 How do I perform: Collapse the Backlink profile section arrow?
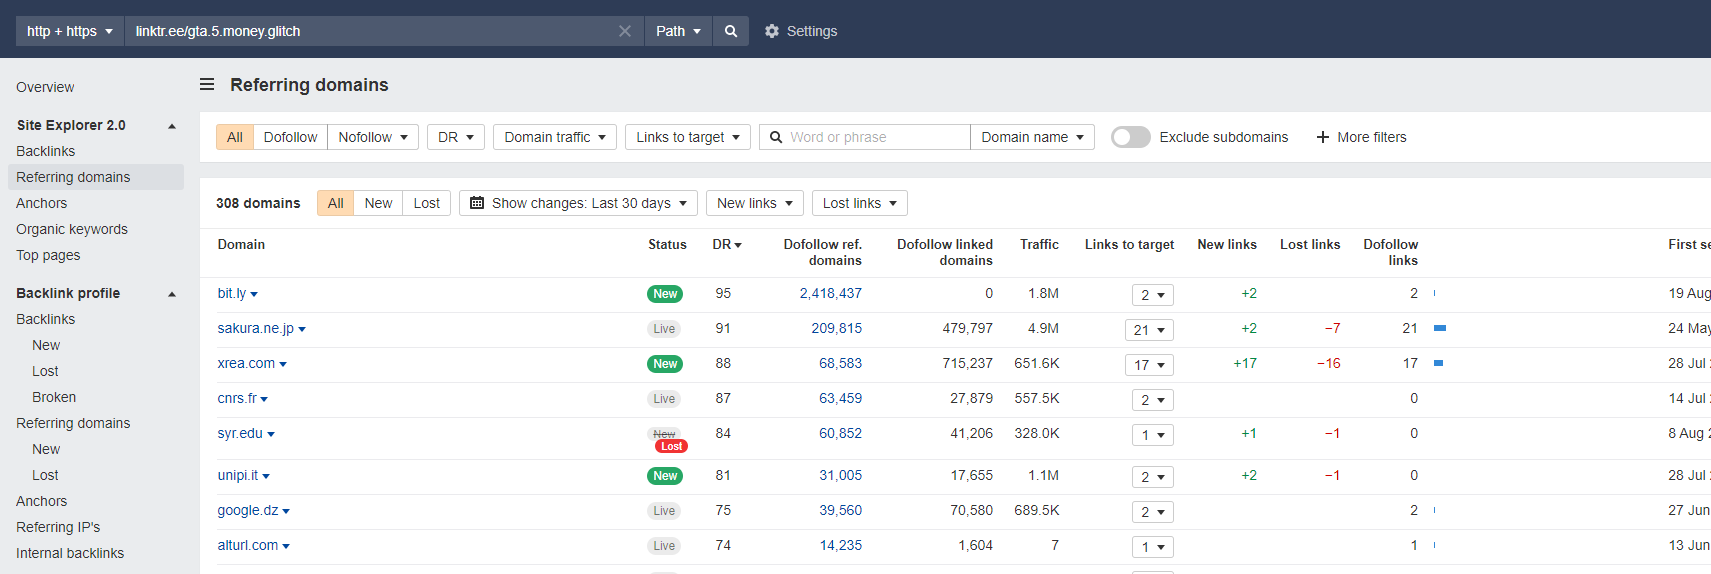pos(172,294)
